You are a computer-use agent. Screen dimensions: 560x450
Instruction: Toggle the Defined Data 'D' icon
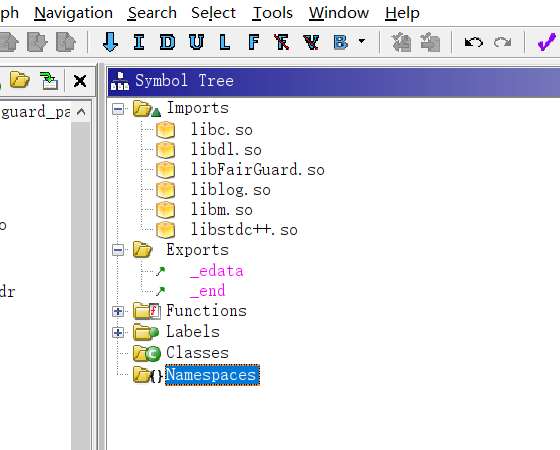pos(167,42)
